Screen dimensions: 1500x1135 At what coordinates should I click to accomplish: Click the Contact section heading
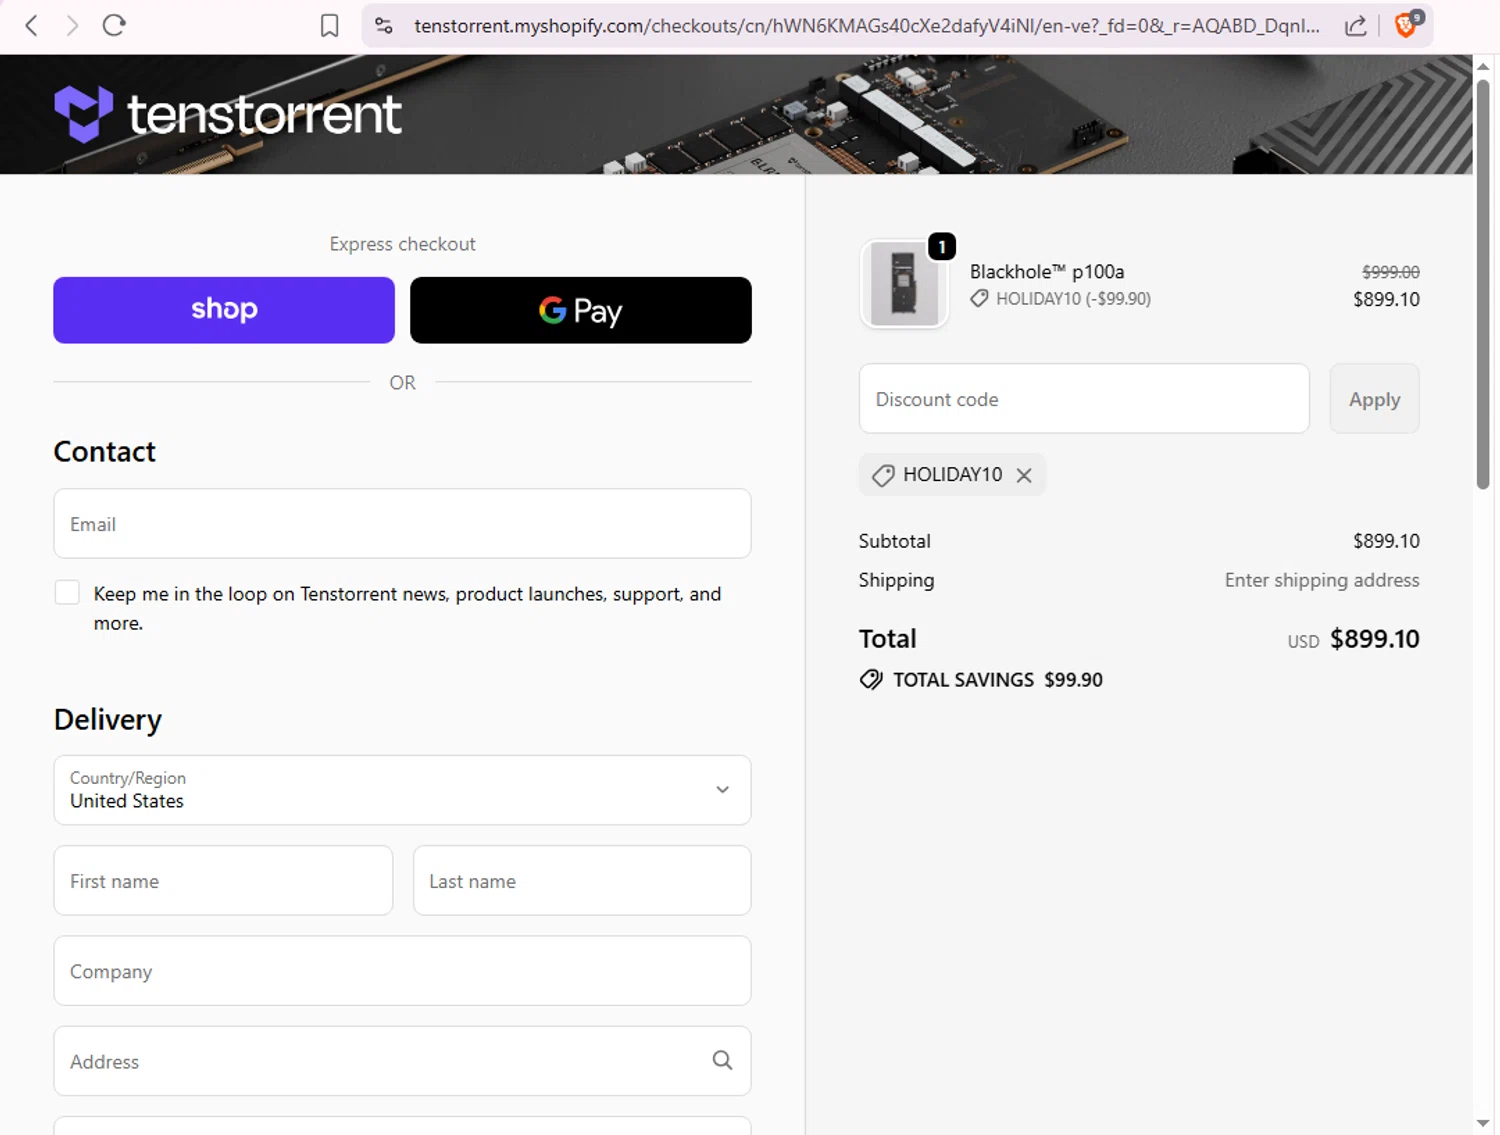[x=104, y=452]
